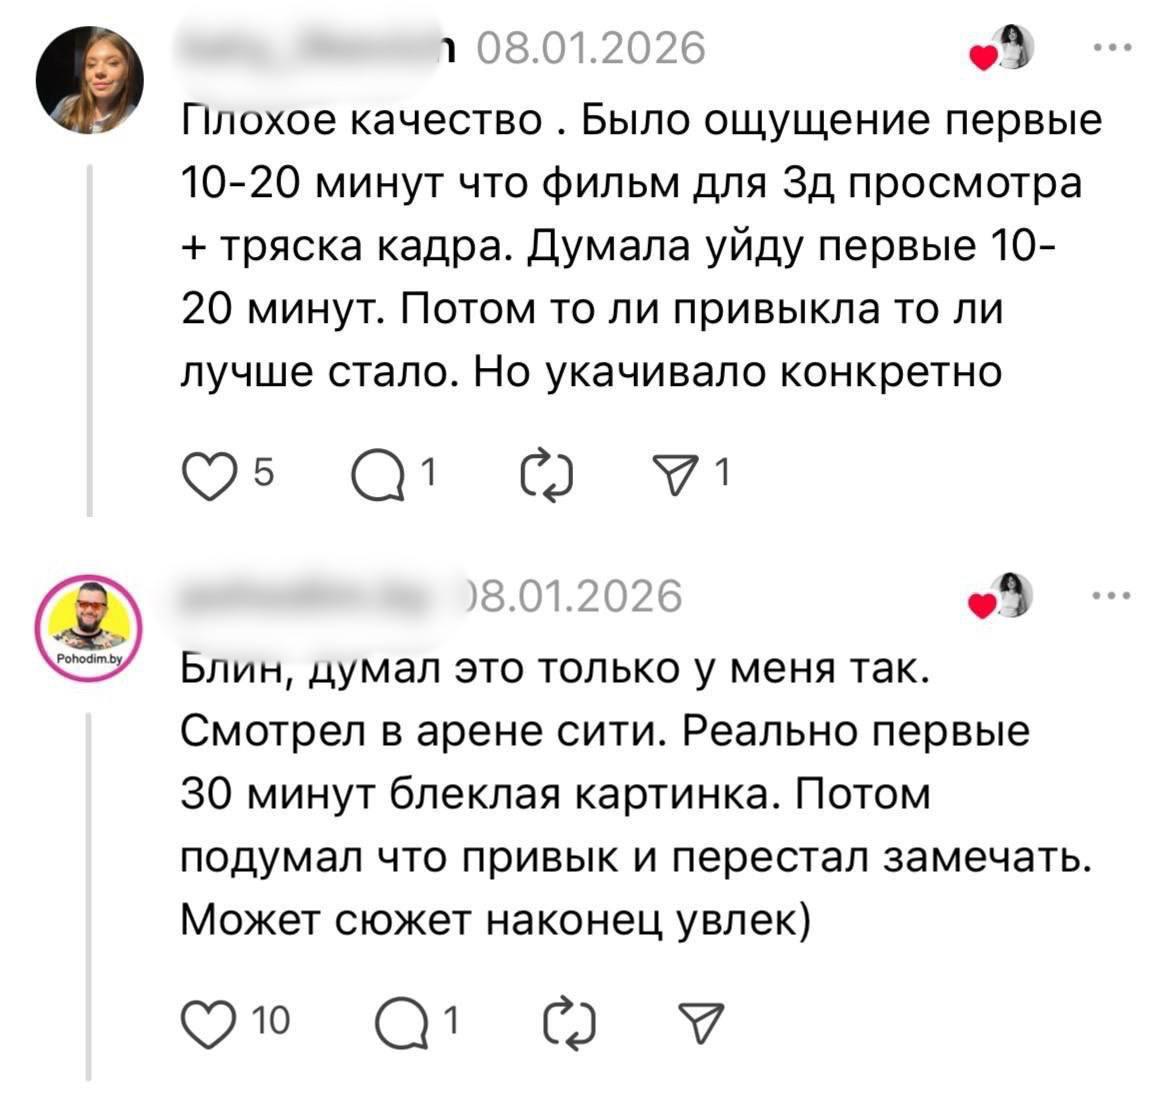Open more options for the first comment
Viewport: 1176px width, 1103px height.
pyautogui.click(x=1112, y=48)
